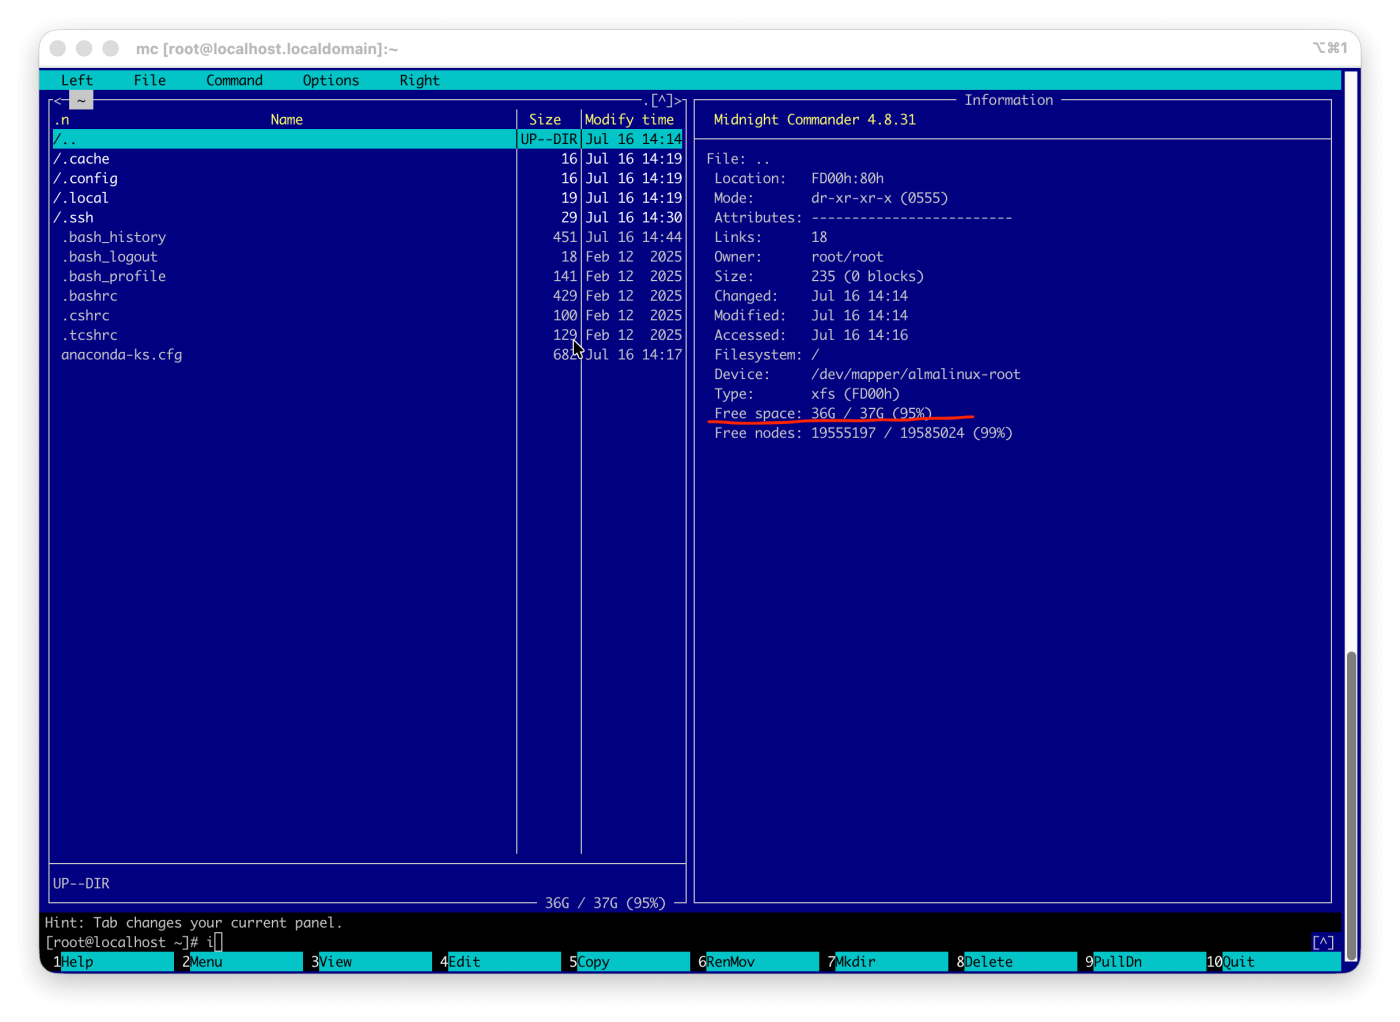Toggle sort order indicator .n
This screenshot has height=1022, width=1400.
click(x=61, y=119)
